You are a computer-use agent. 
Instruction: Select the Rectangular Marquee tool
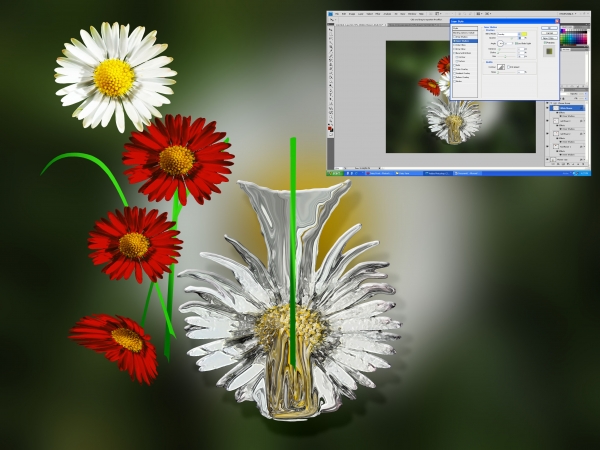pyautogui.click(x=330, y=34)
